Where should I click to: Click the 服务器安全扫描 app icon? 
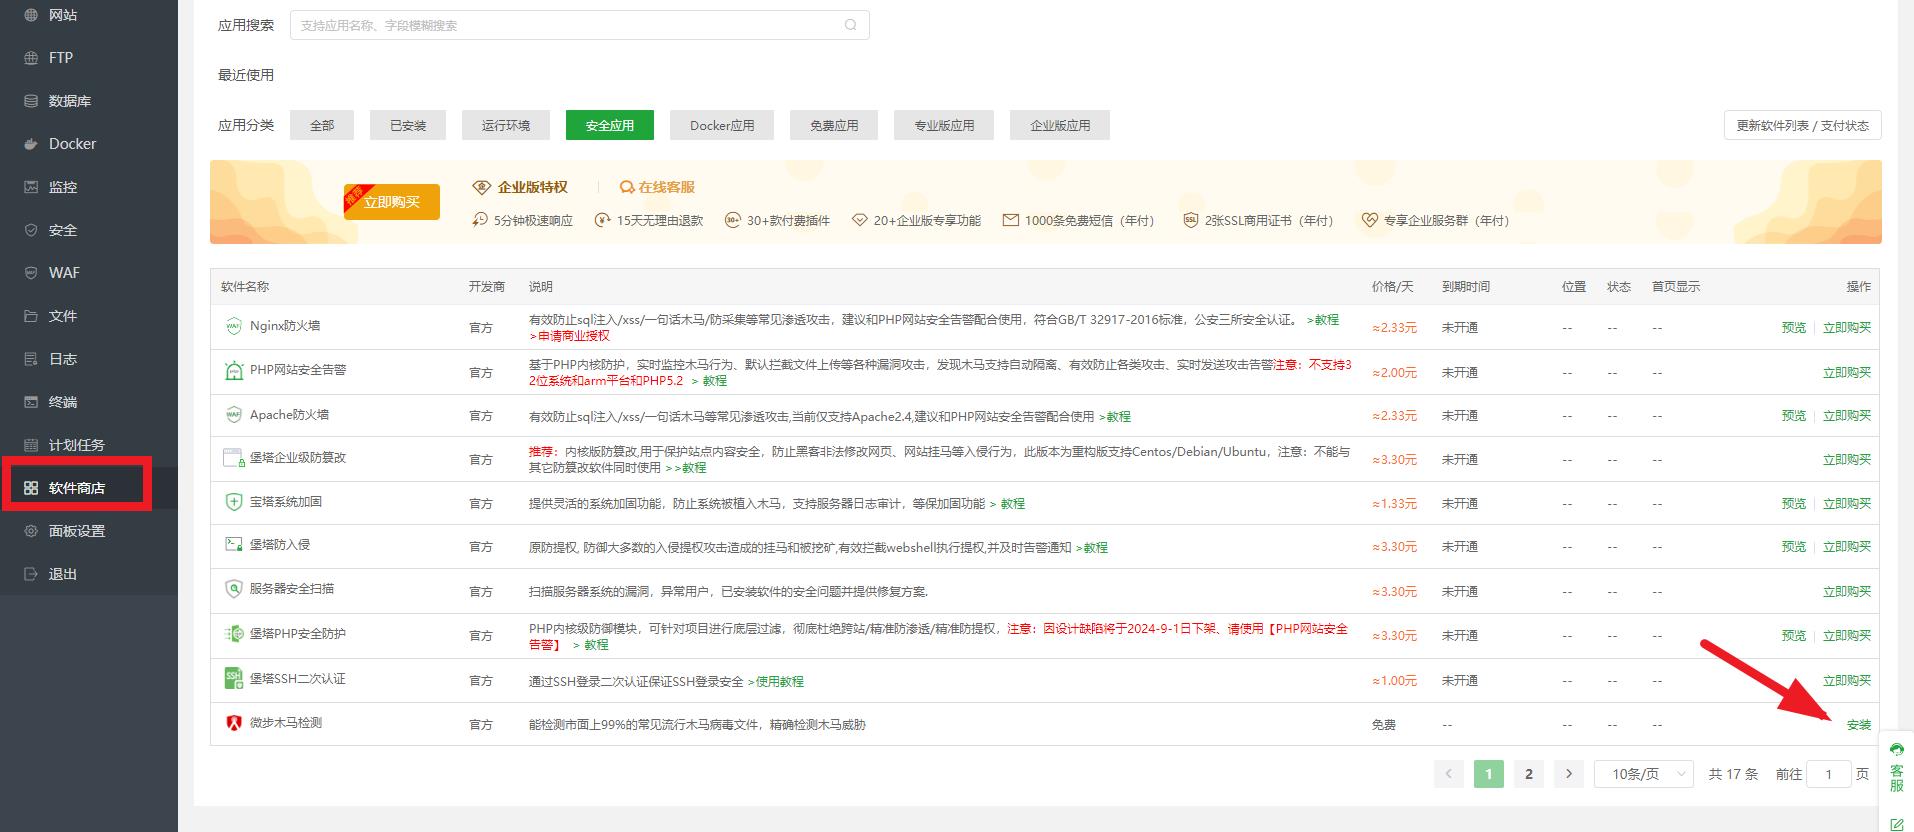[233, 589]
